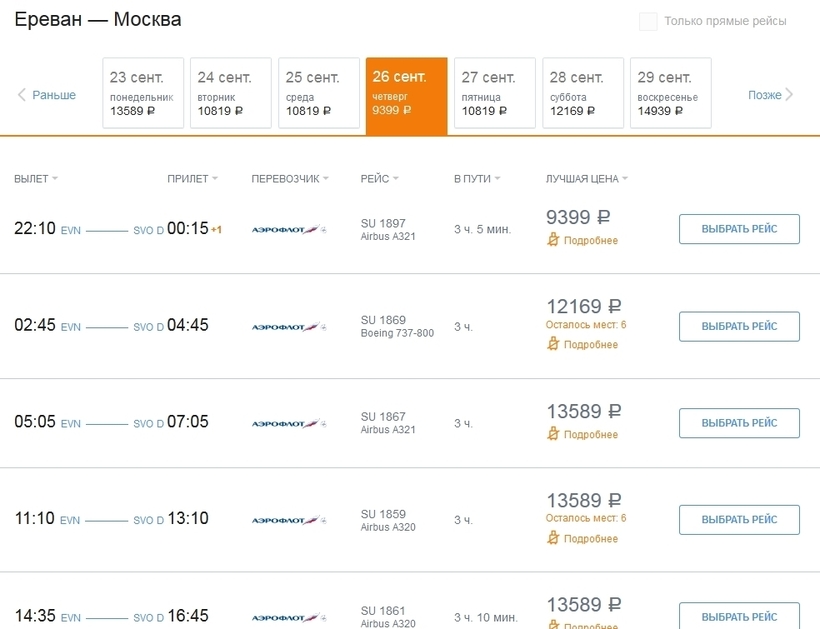Screen dimensions: 820x629
Task: Sort flights by 'Прилет' column
Action: click(x=192, y=179)
